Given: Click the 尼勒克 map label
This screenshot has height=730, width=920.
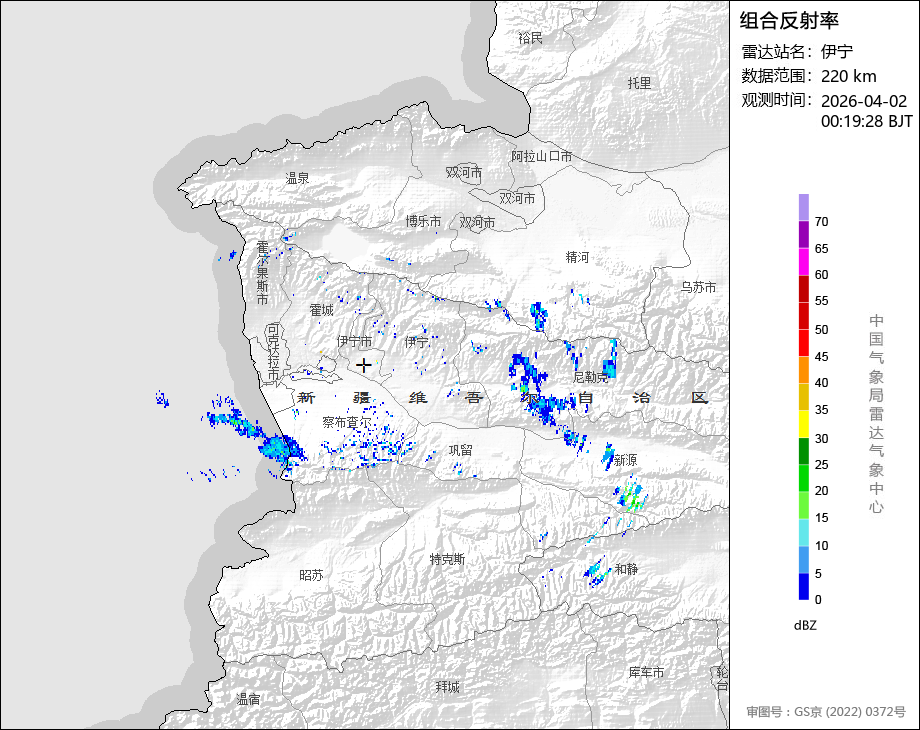Looking at the screenshot, I should (x=590, y=377).
